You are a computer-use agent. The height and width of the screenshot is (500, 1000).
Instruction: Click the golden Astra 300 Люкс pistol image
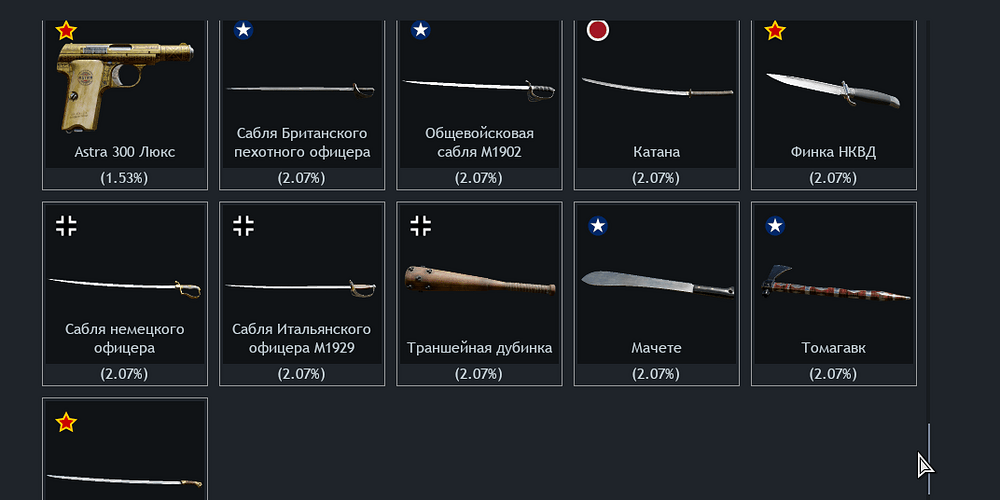[x=125, y=87]
